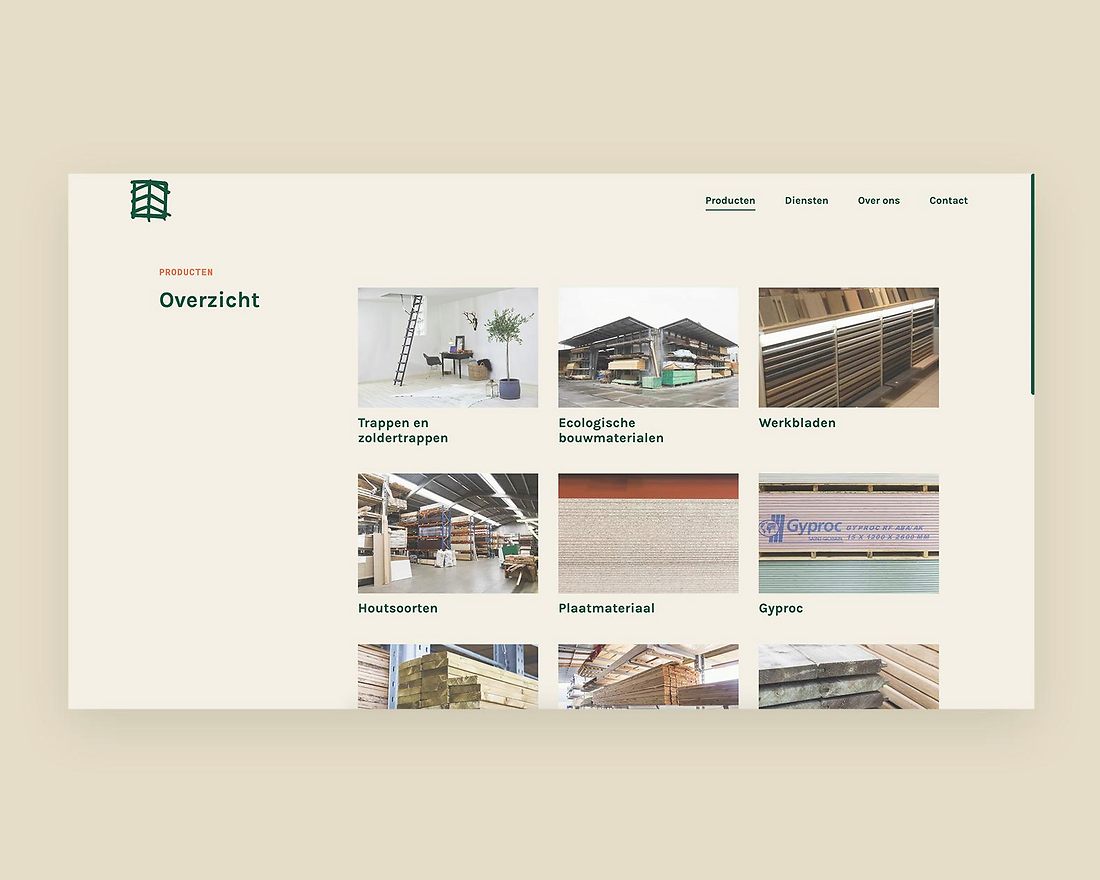
Task: Click the Gyproc product image
Action: tap(848, 533)
